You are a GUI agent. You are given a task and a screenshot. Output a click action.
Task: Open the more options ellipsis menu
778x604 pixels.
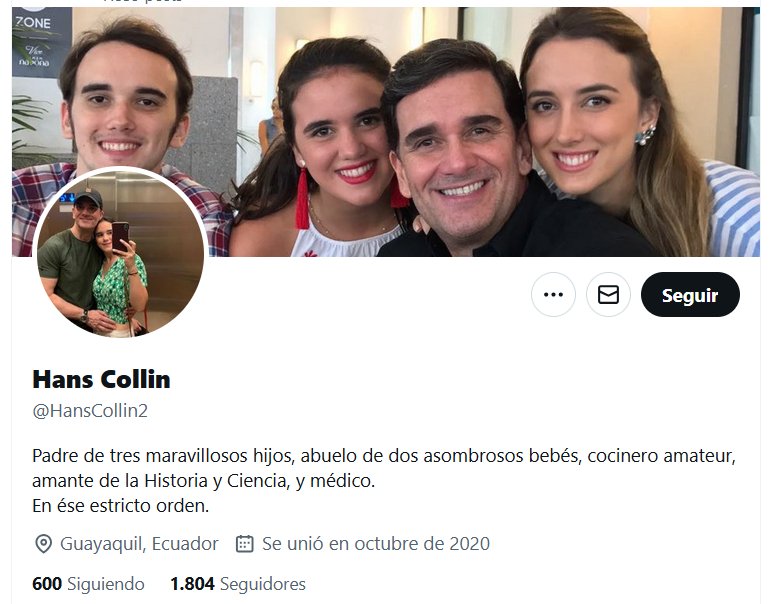tap(553, 295)
